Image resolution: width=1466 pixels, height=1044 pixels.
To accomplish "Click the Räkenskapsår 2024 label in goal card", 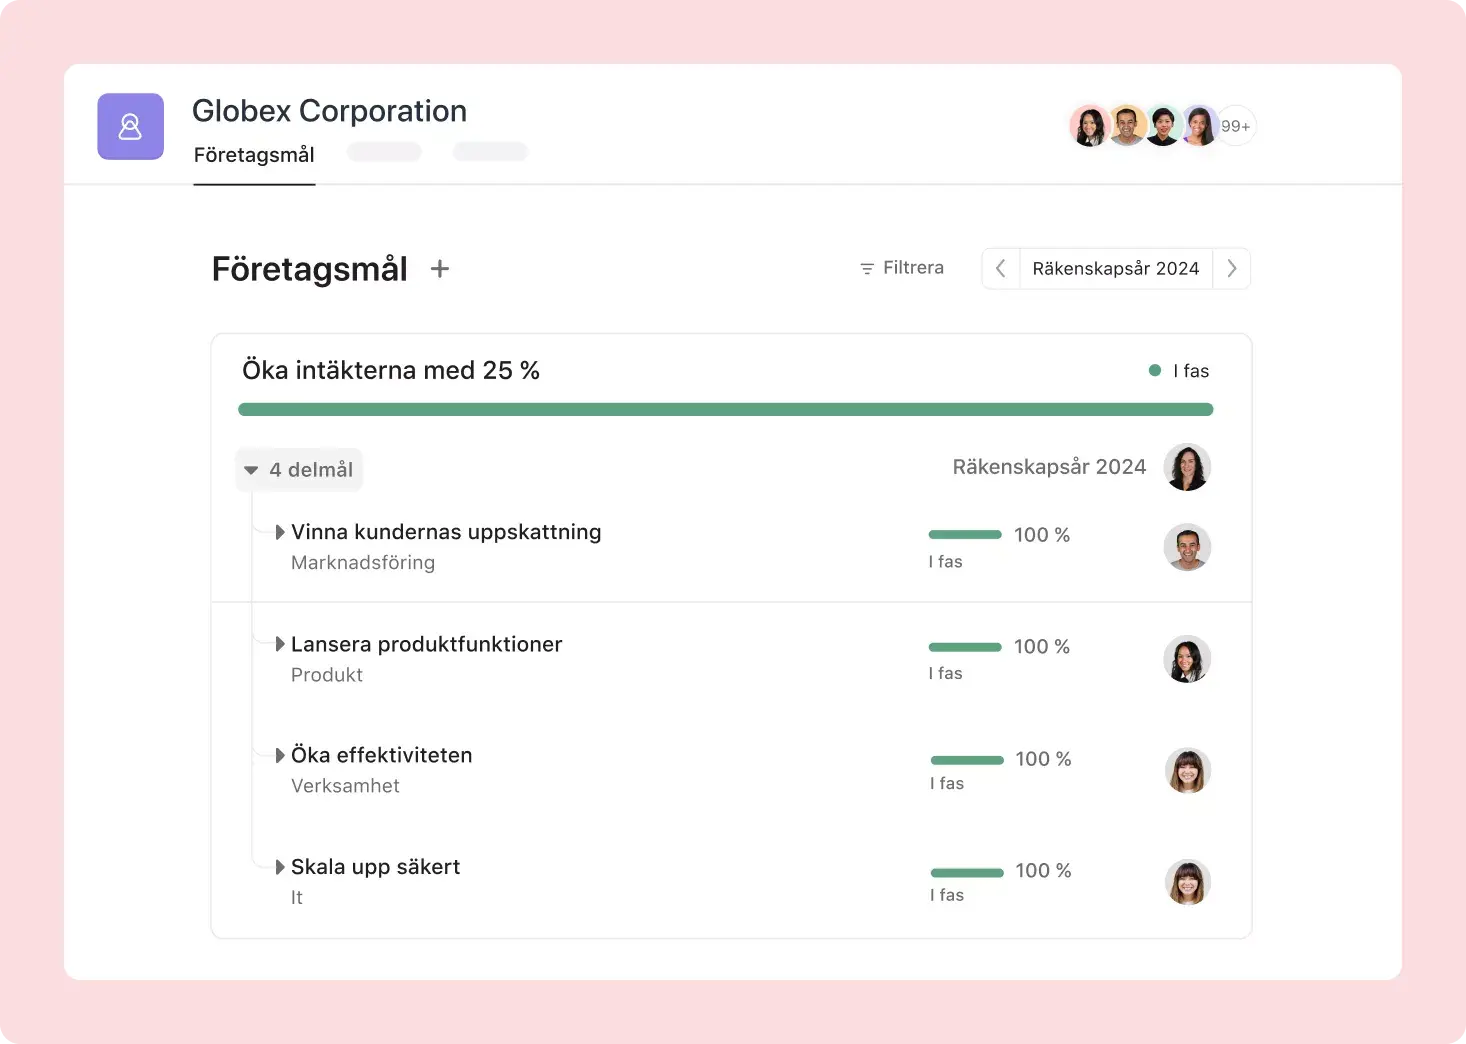I will pyautogui.click(x=1049, y=467).
